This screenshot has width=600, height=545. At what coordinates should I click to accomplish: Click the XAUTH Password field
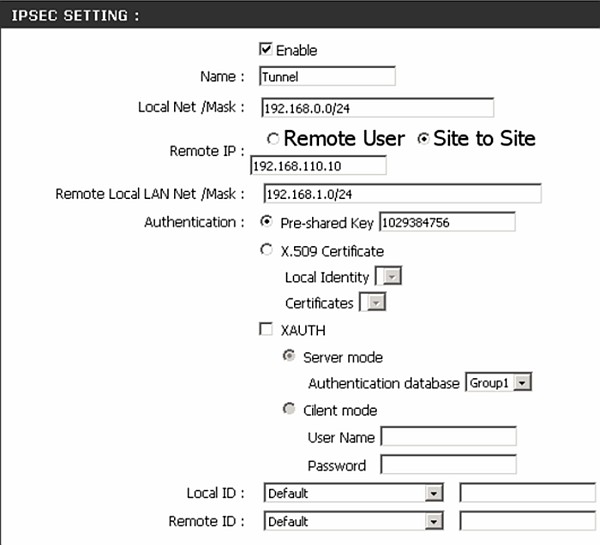pyautogui.click(x=448, y=465)
